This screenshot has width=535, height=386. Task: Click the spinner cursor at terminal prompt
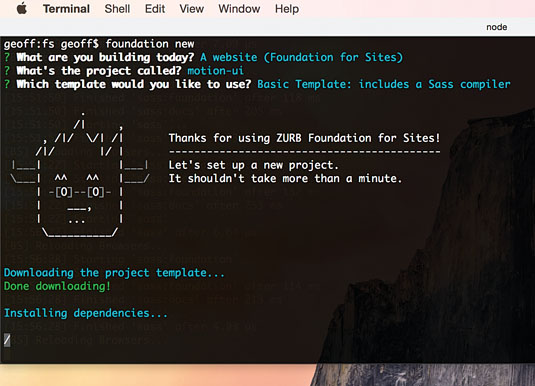7,340
